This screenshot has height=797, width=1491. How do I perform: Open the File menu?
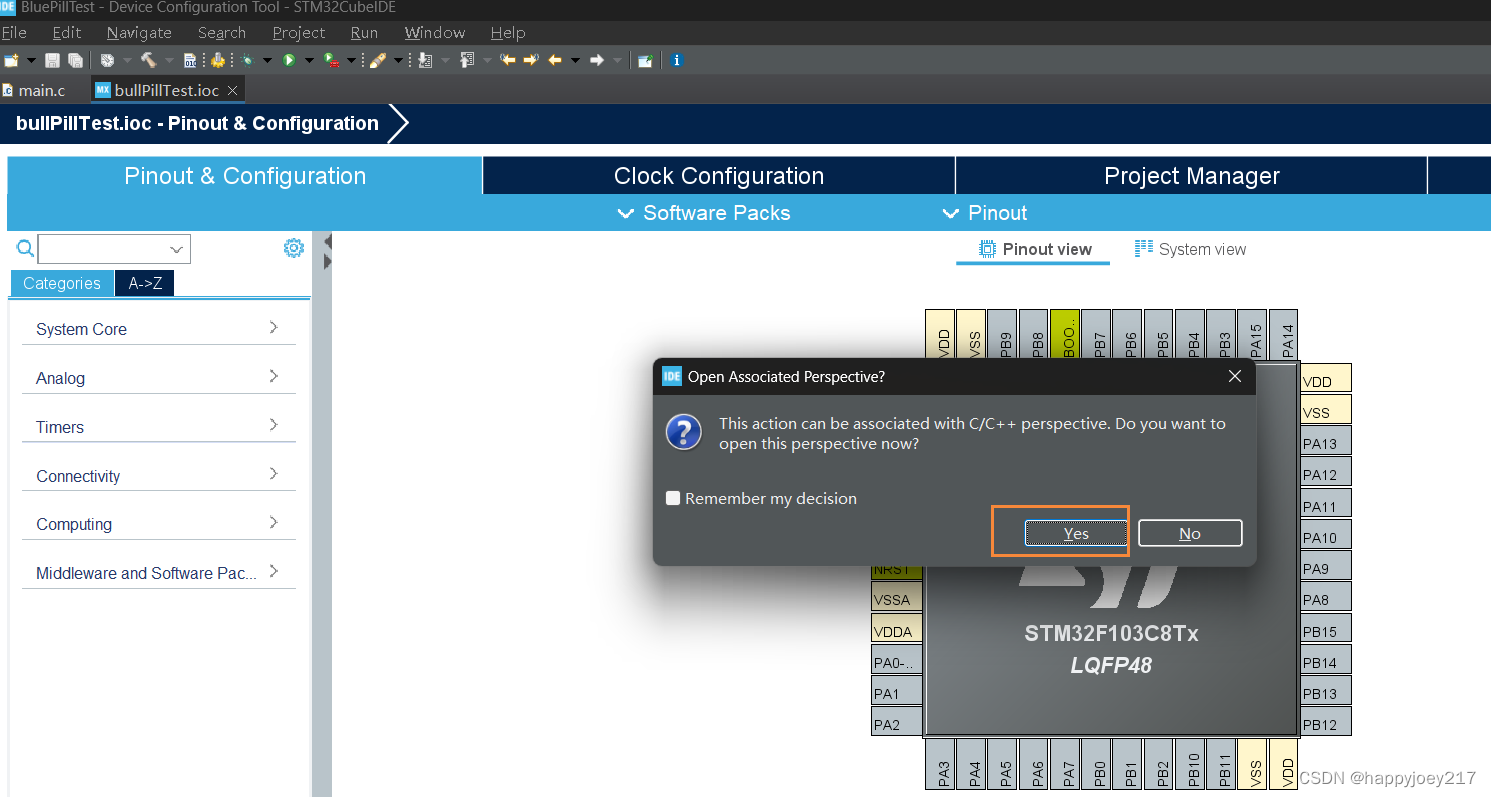pyautogui.click(x=14, y=33)
